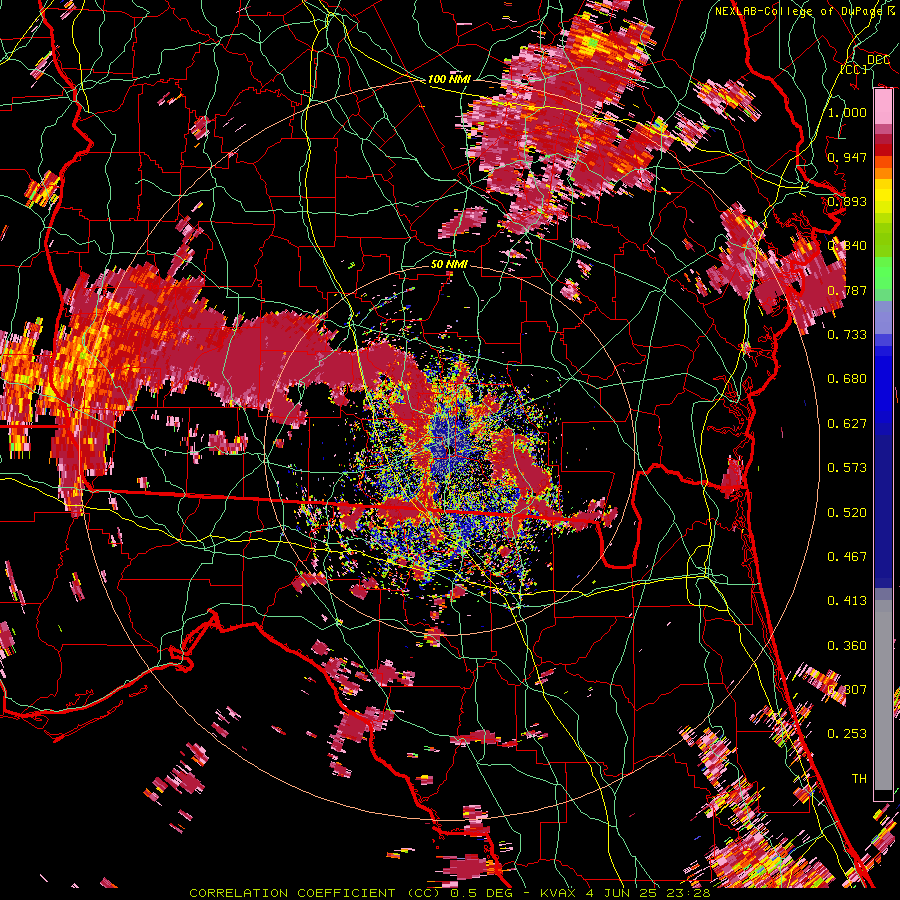Click the 0.253 color scale value

pyautogui.click(x=847, y=734)
